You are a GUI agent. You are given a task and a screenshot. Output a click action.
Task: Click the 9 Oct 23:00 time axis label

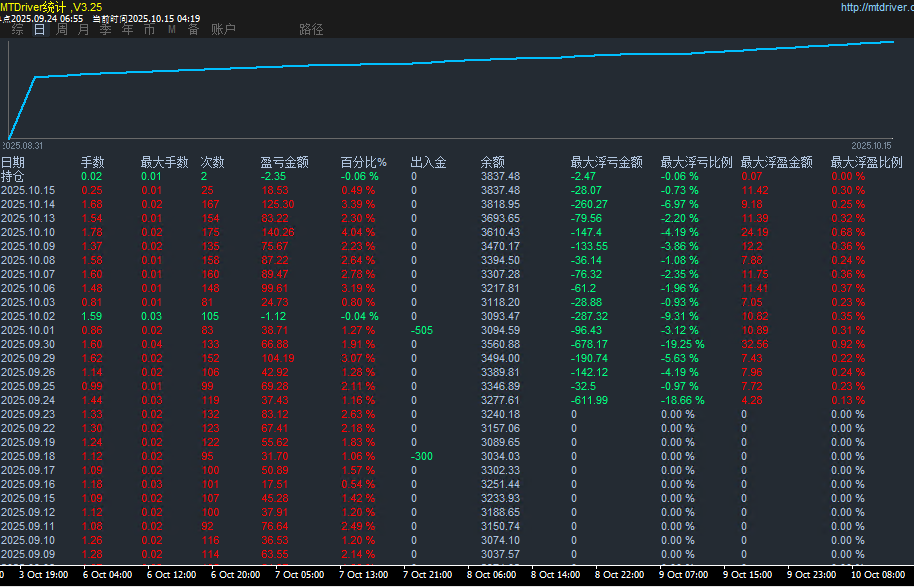click(x=812, y=575)
